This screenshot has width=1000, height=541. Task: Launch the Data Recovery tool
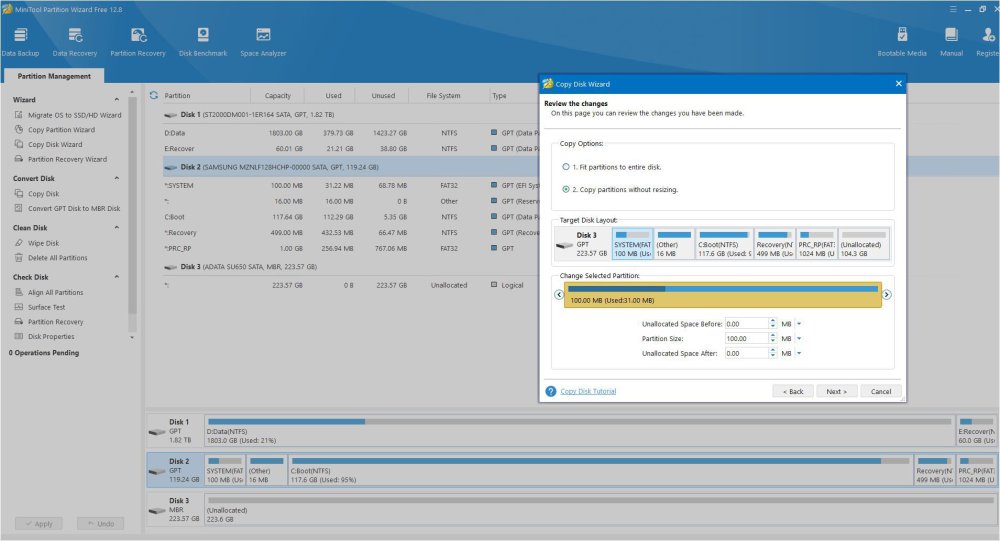point(75,40)
